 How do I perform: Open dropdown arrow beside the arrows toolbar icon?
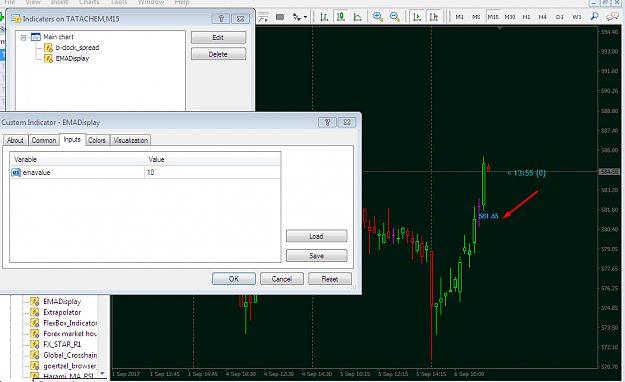[x=305, y=17]
